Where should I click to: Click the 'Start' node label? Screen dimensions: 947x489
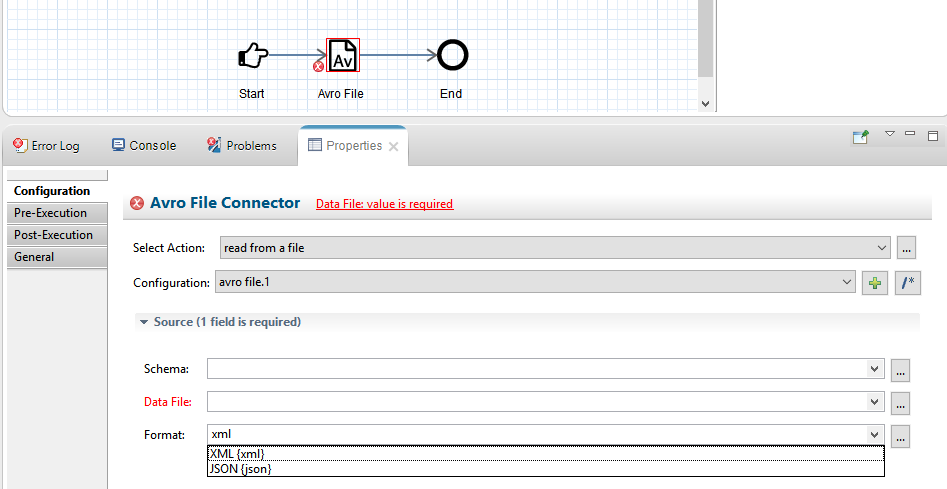click(251, 94)
